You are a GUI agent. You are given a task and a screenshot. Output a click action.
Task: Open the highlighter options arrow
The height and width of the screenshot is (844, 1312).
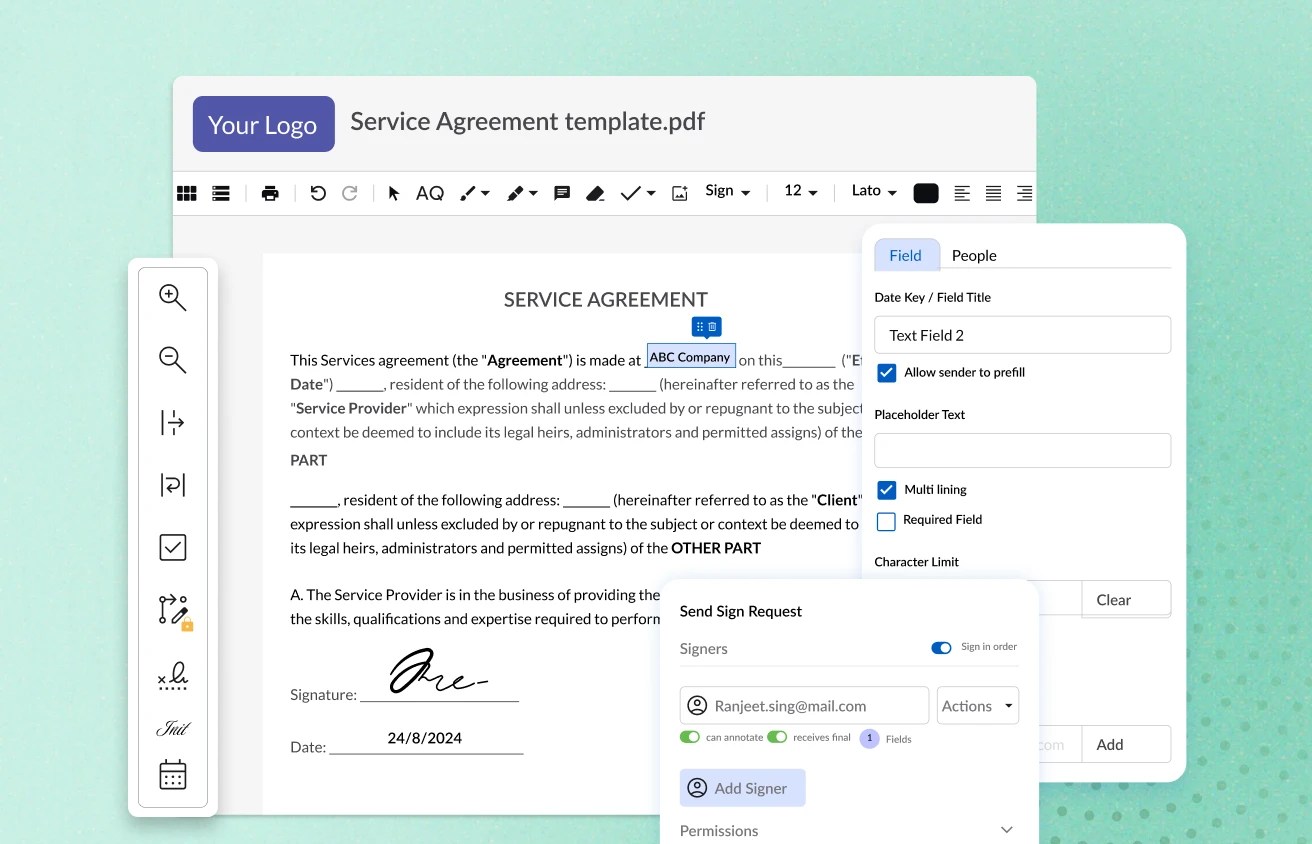coord(533,193)
